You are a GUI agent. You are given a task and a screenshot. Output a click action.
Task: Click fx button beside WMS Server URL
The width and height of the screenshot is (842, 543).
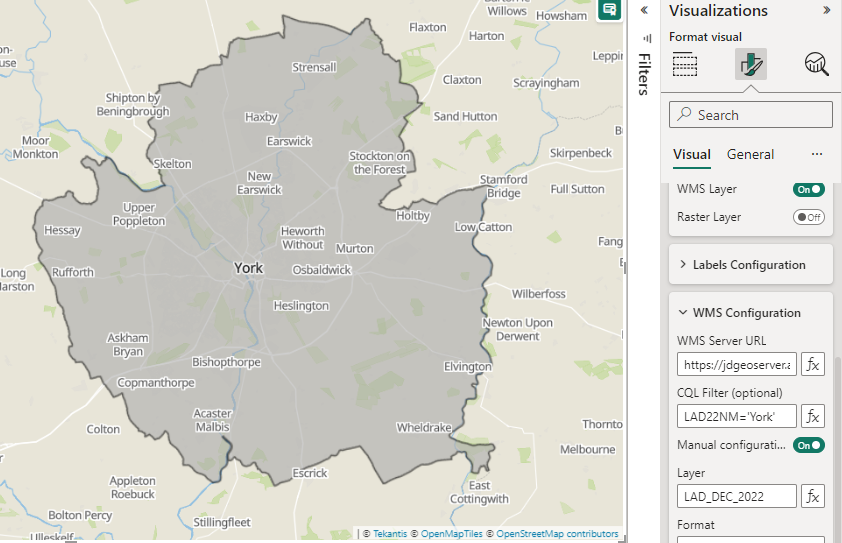(813, 364)
